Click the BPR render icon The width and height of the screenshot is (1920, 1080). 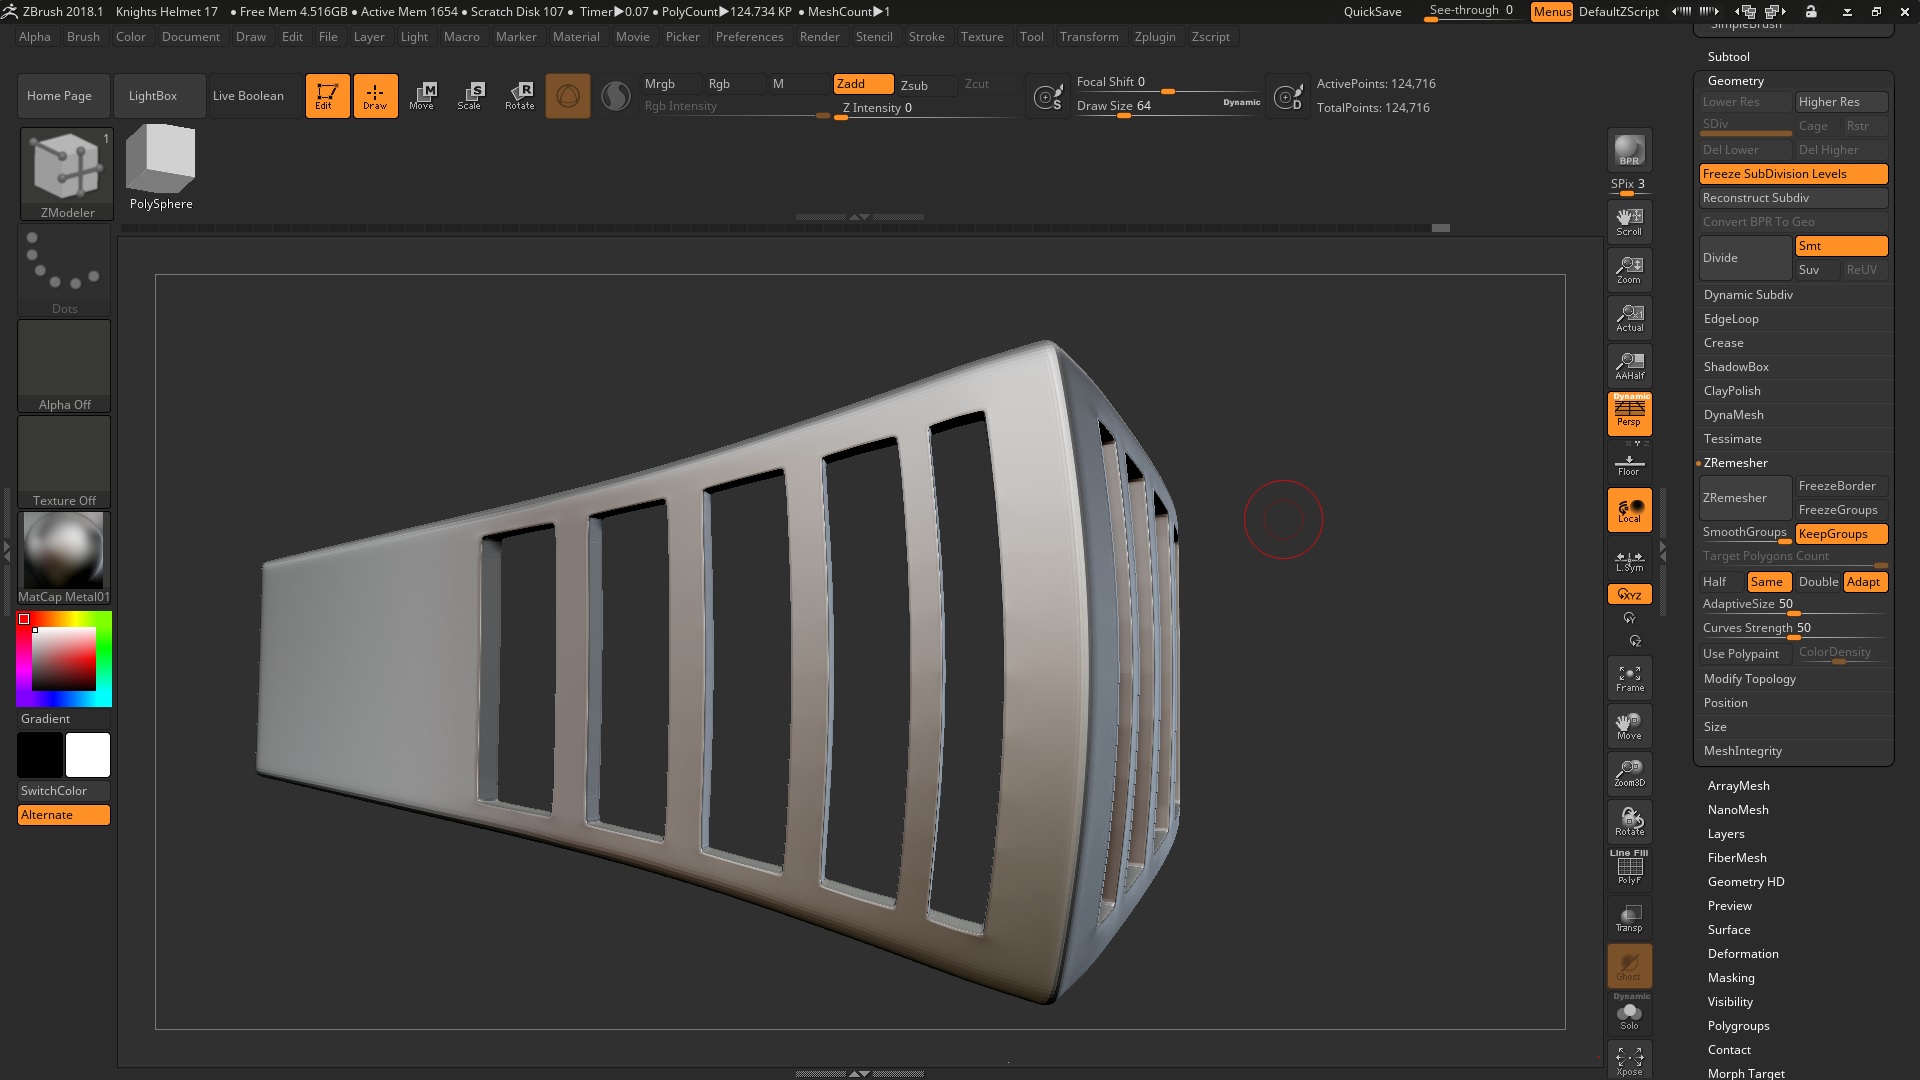(1629, 150)
